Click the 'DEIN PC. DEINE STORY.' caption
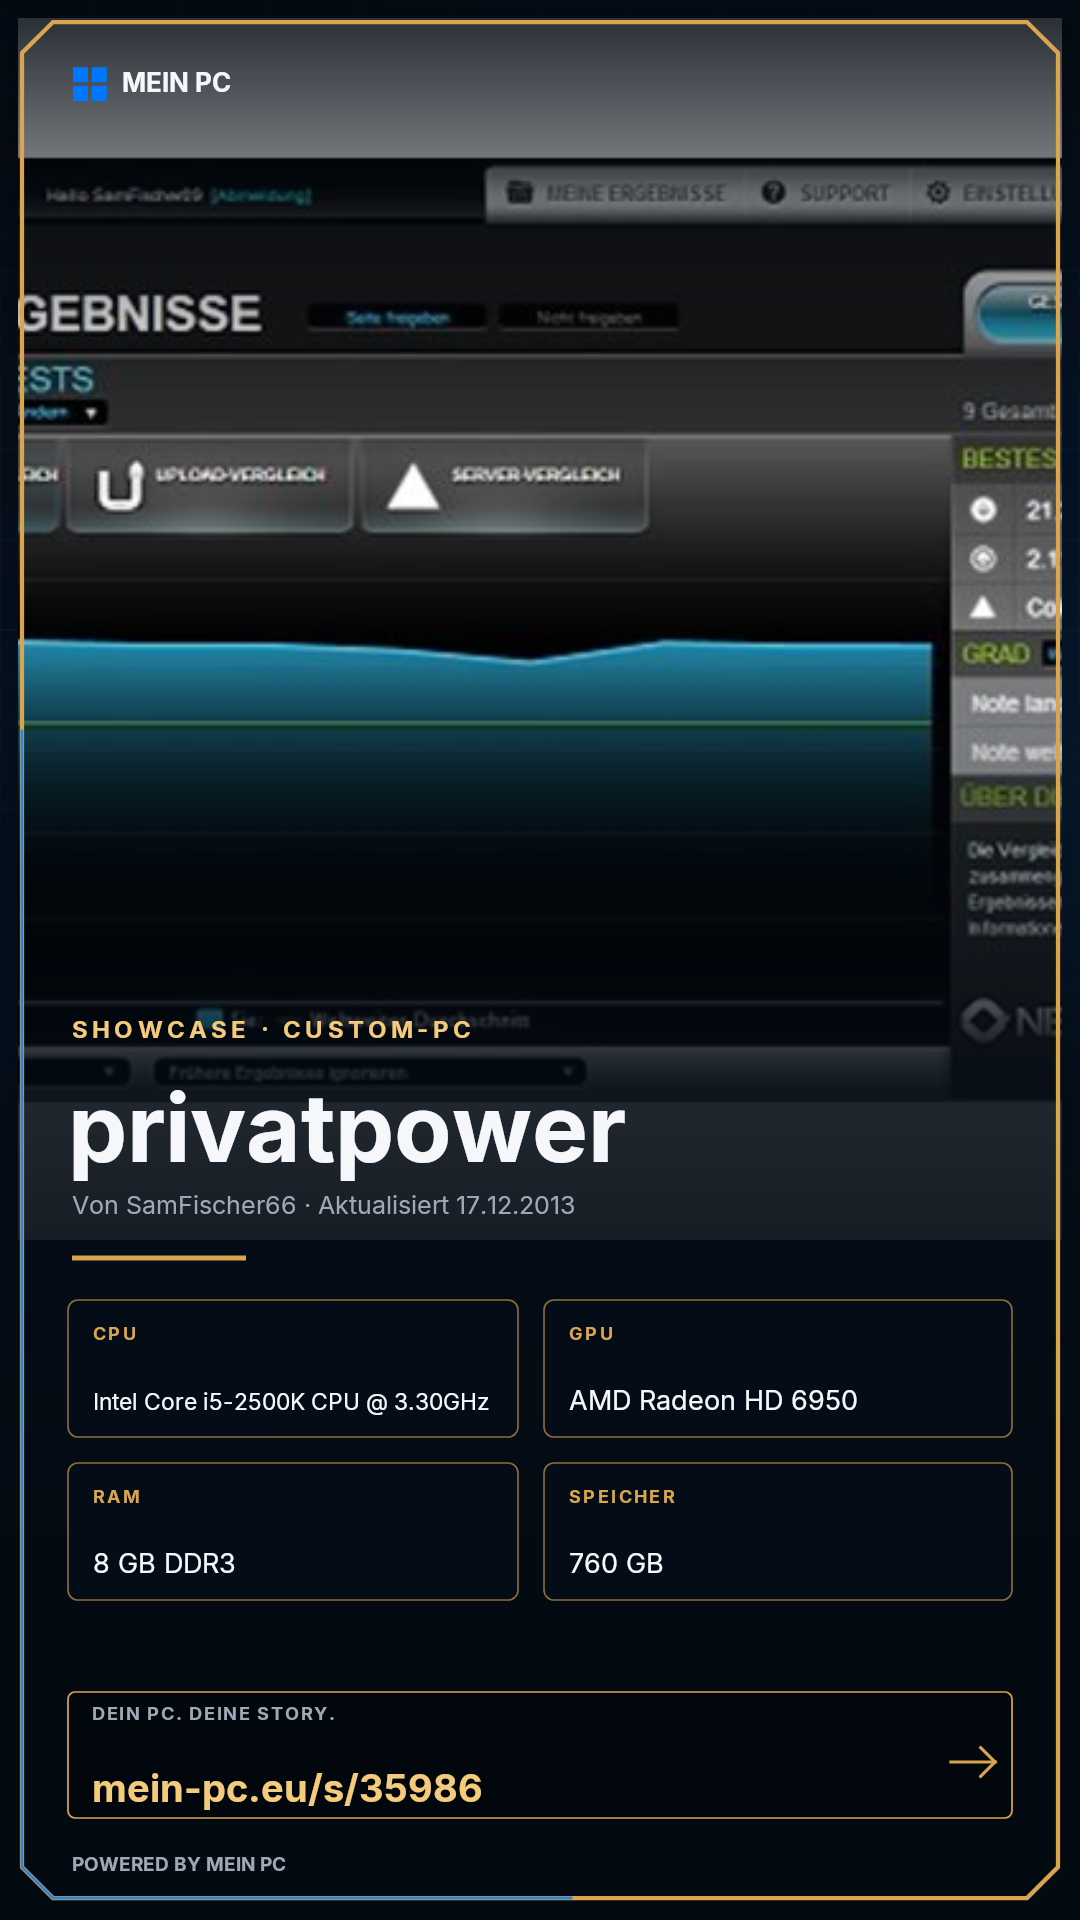 [214, 1714]
